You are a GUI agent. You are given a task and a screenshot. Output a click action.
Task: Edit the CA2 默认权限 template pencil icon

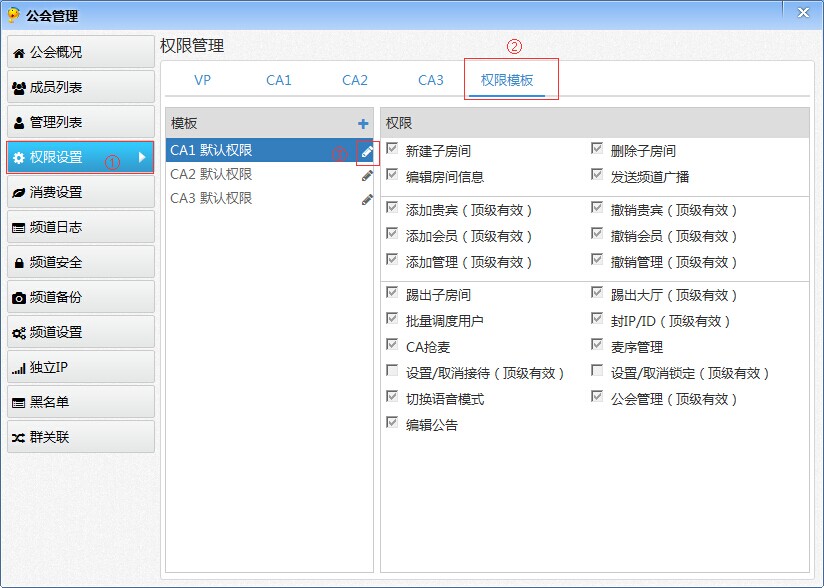click(x=367, y=176)
